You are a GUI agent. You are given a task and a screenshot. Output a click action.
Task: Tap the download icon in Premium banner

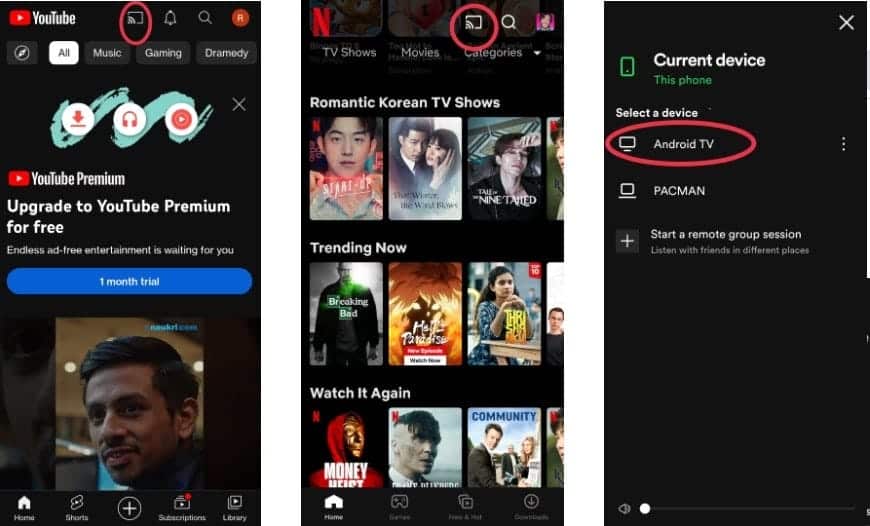tap(78, 118)
